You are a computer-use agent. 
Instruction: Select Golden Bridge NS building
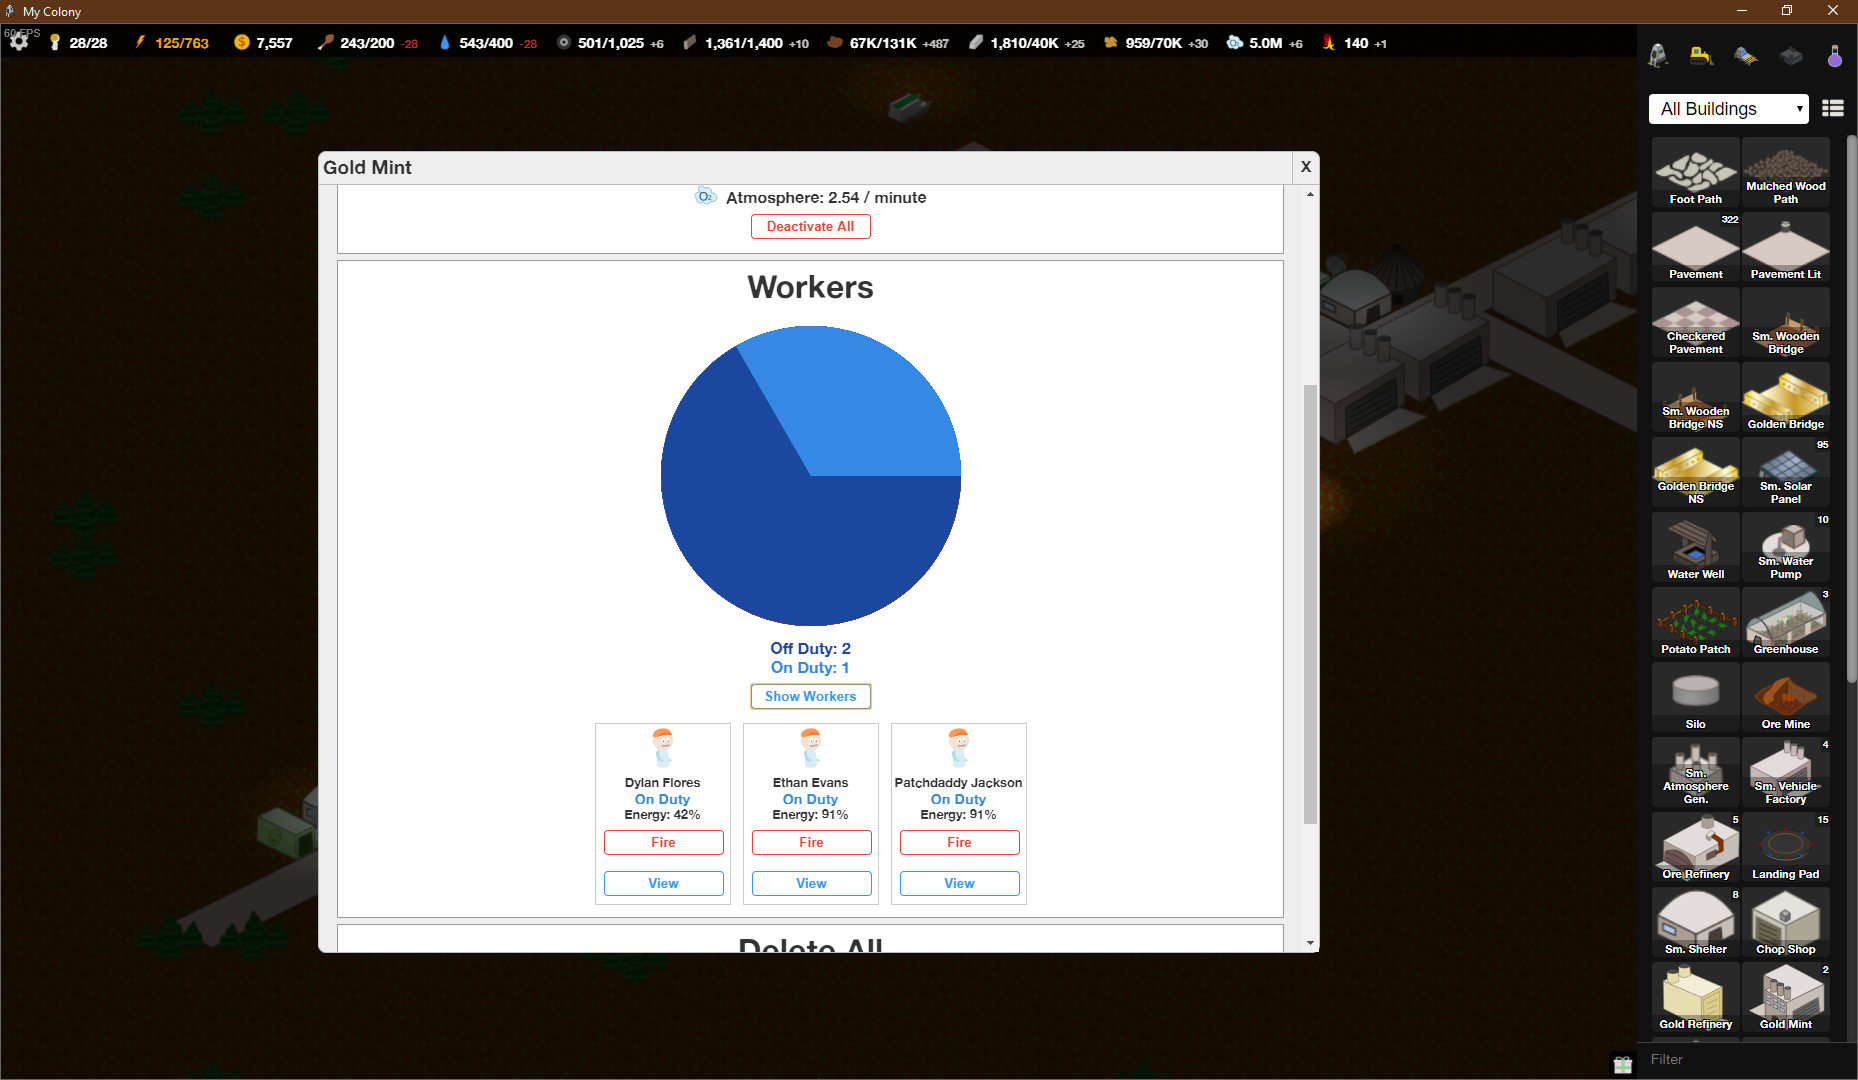[x=1696, y=472]
